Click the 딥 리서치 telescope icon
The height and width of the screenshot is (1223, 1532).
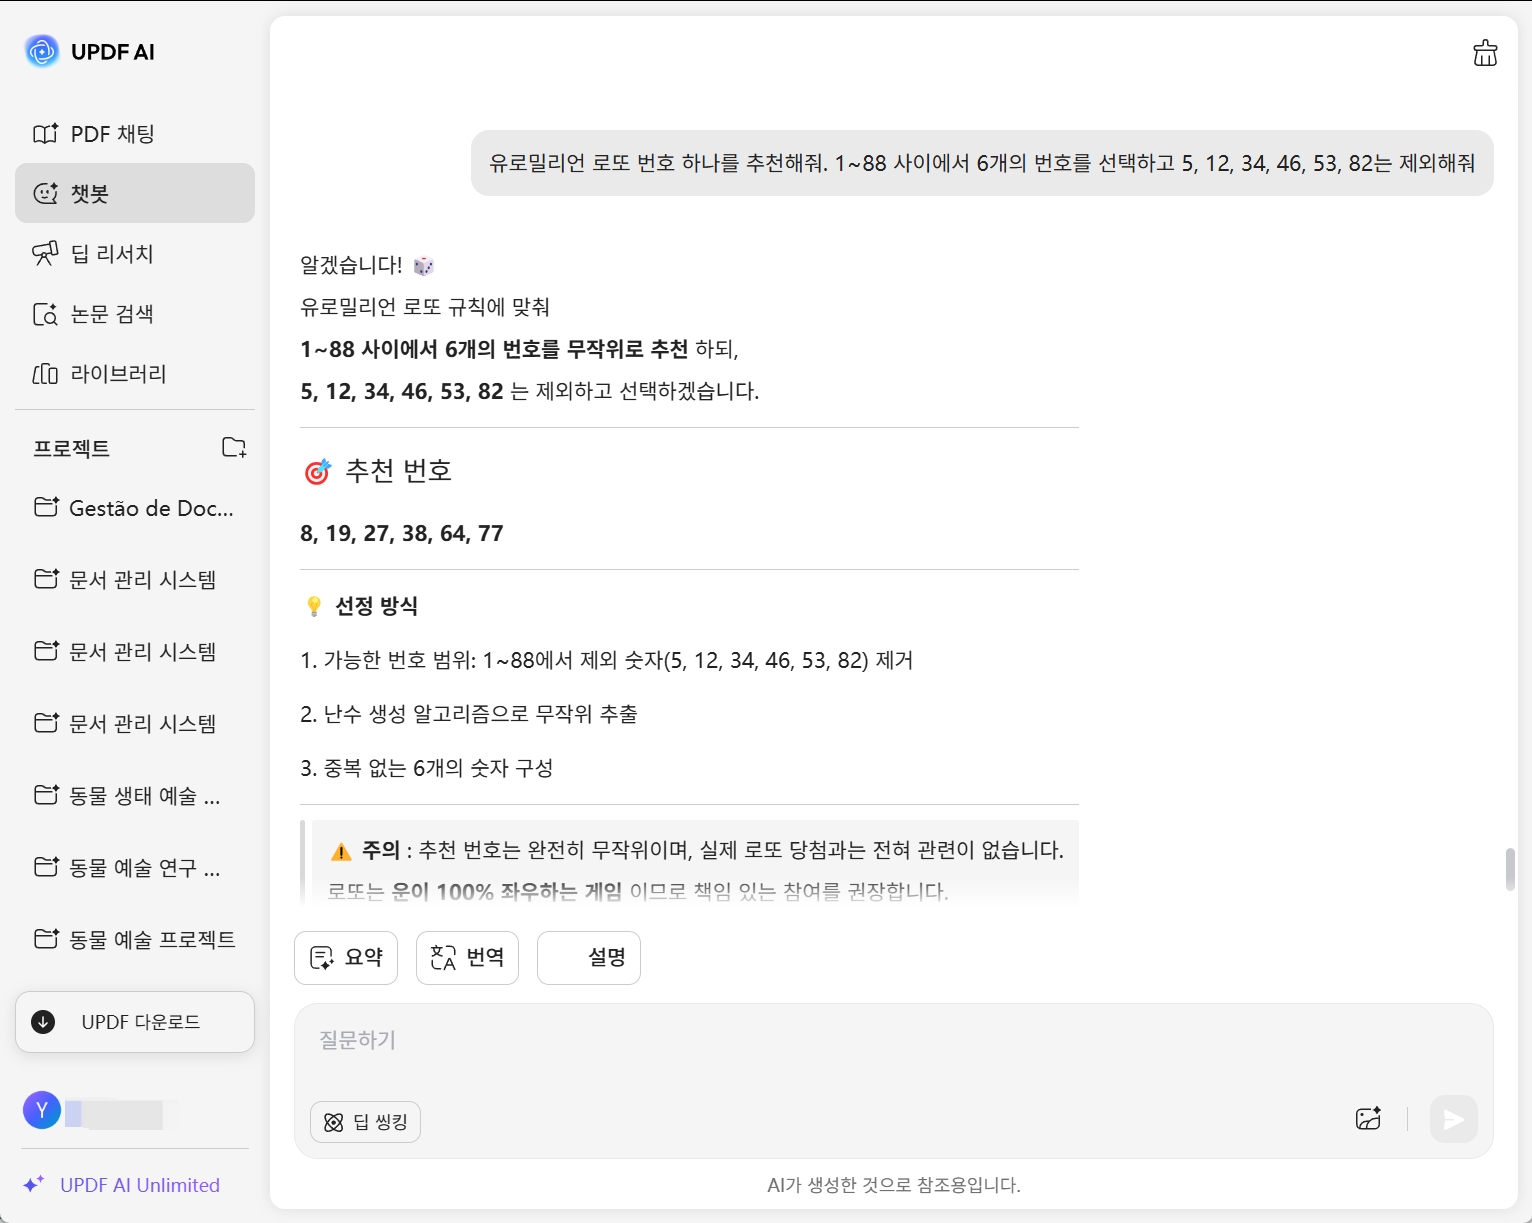pos(46,254)
